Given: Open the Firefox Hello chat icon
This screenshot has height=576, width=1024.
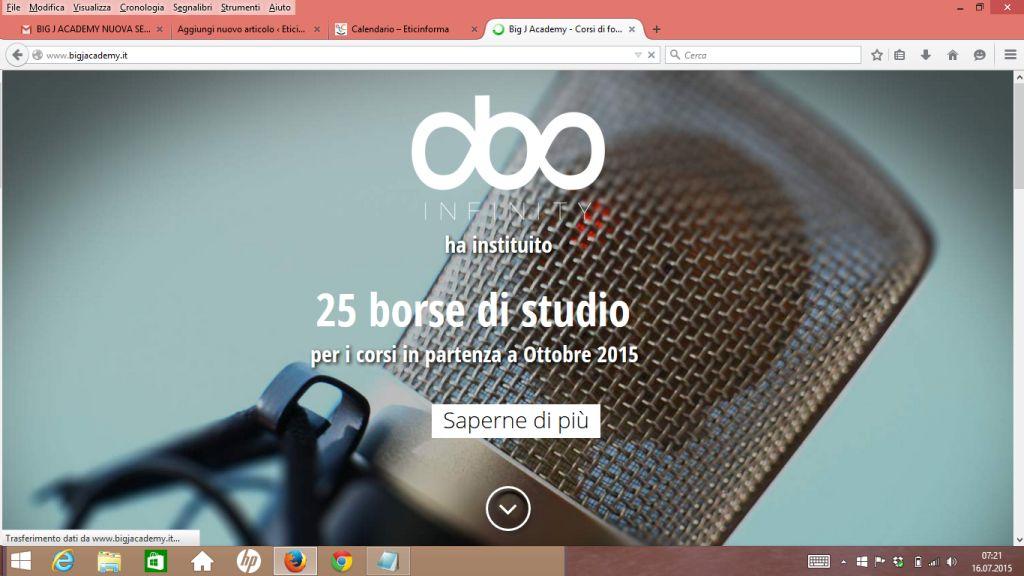Looking at the screenshot, I should click(980, 55).
